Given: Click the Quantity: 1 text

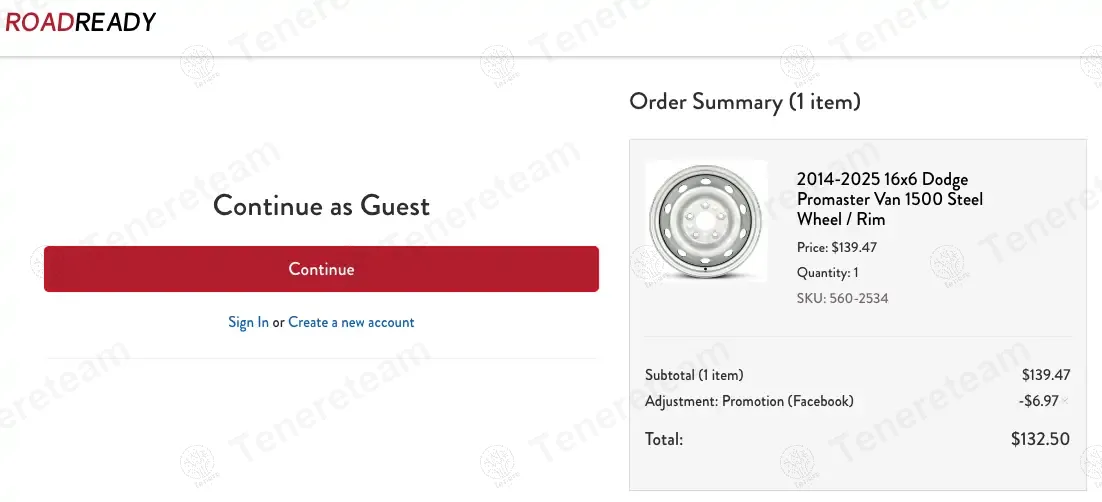Looking at the screenshot, I should click(827, 272).
